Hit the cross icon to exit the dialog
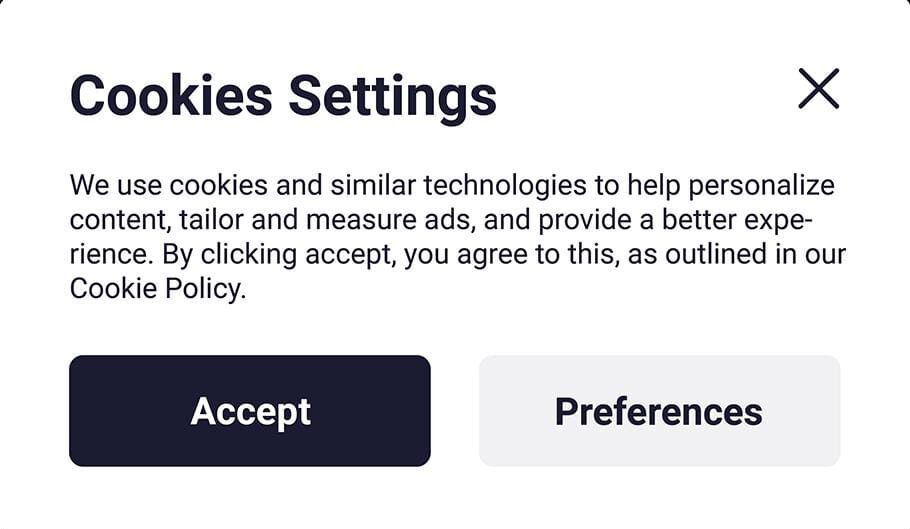Screen dimensions: 910x529 pos(818,89)
